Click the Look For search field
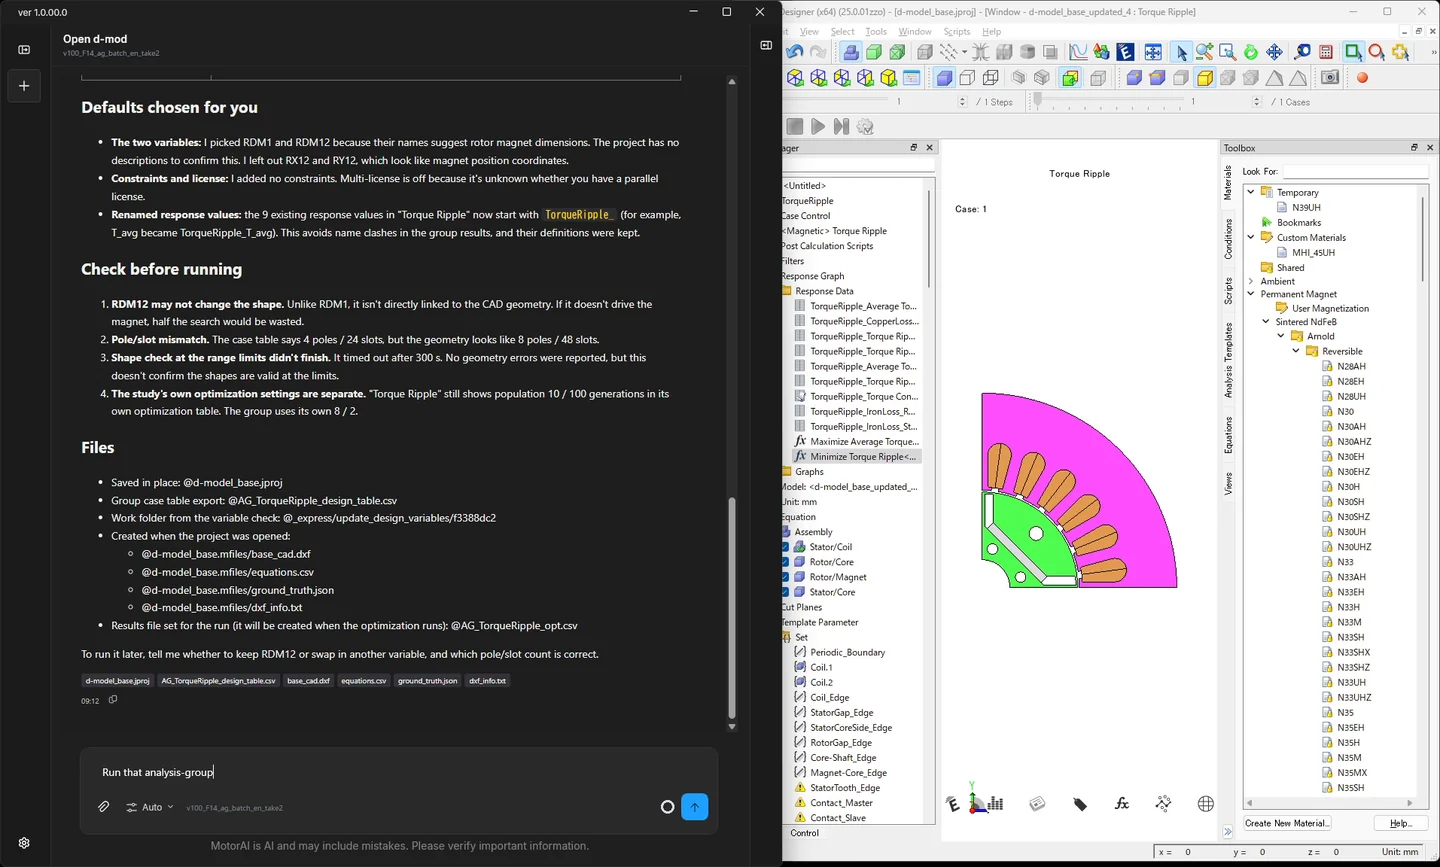The image size is (1440, 867). point(1355,172)
